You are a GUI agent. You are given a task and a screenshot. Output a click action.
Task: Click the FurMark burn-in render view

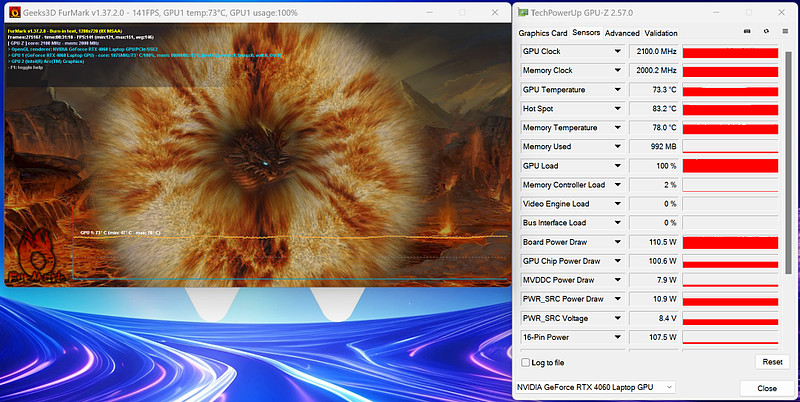258,155
